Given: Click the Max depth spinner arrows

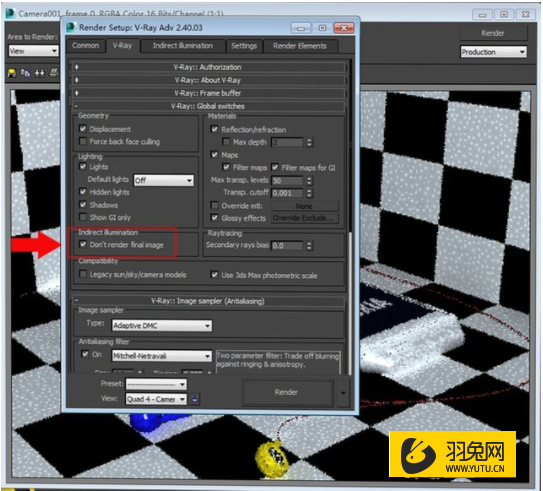Looking at the screenshot, I should 309,142.
